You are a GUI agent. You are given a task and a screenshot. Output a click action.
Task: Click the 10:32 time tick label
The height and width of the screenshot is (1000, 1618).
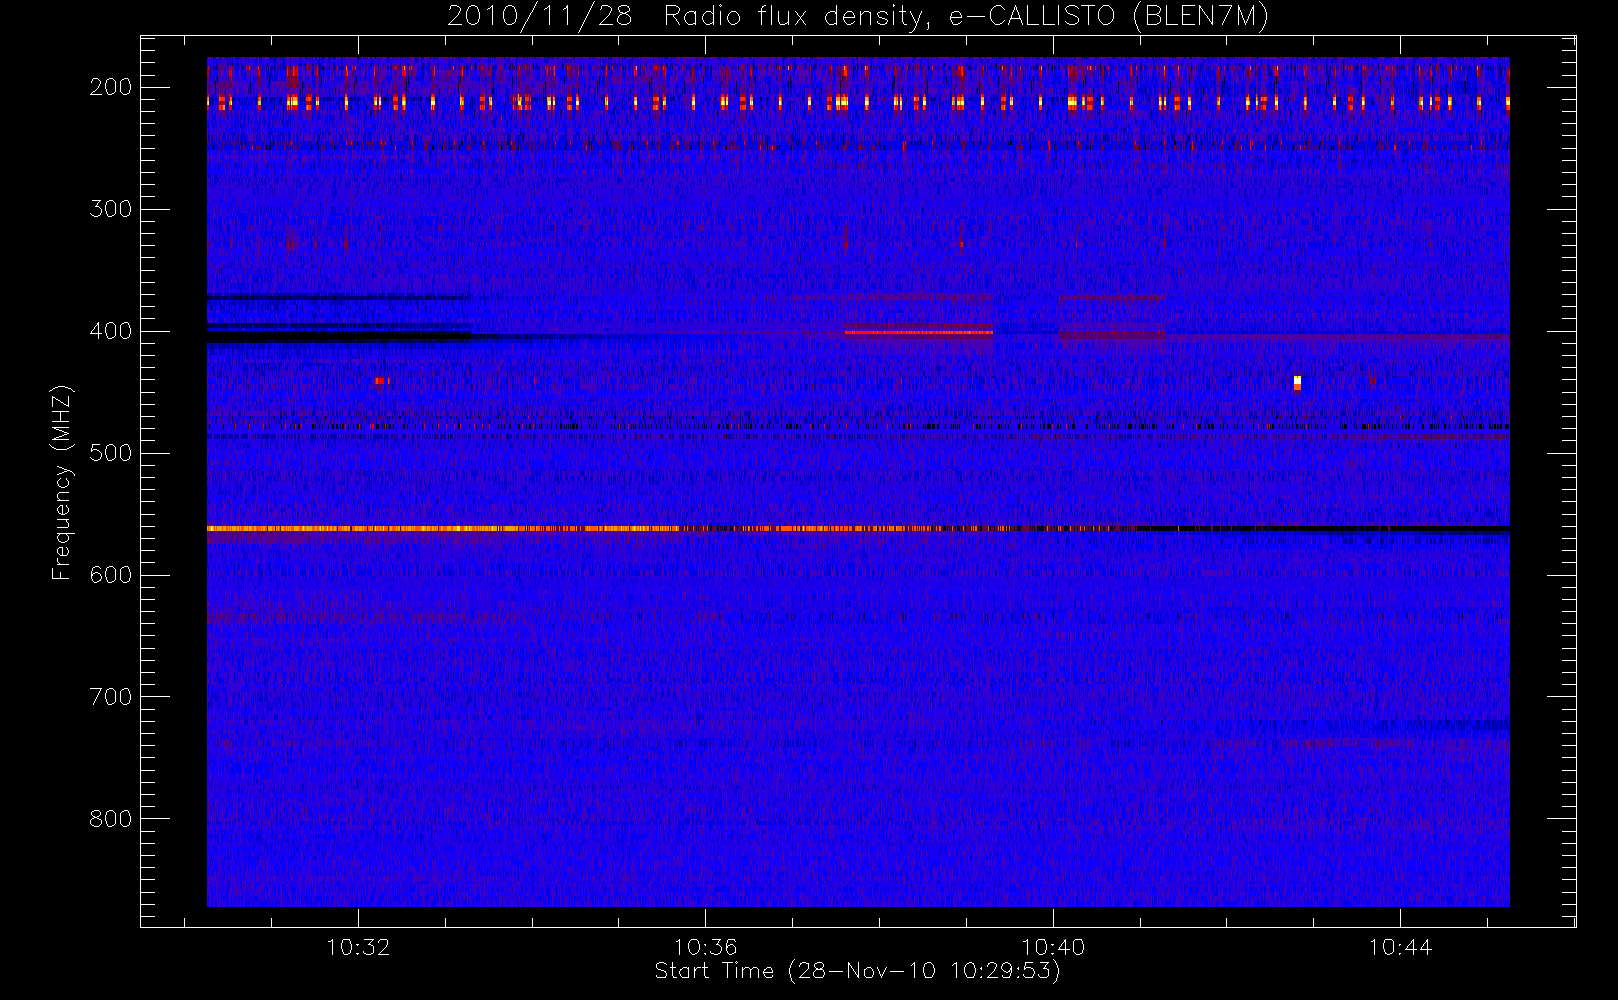(x=358, y=947)
